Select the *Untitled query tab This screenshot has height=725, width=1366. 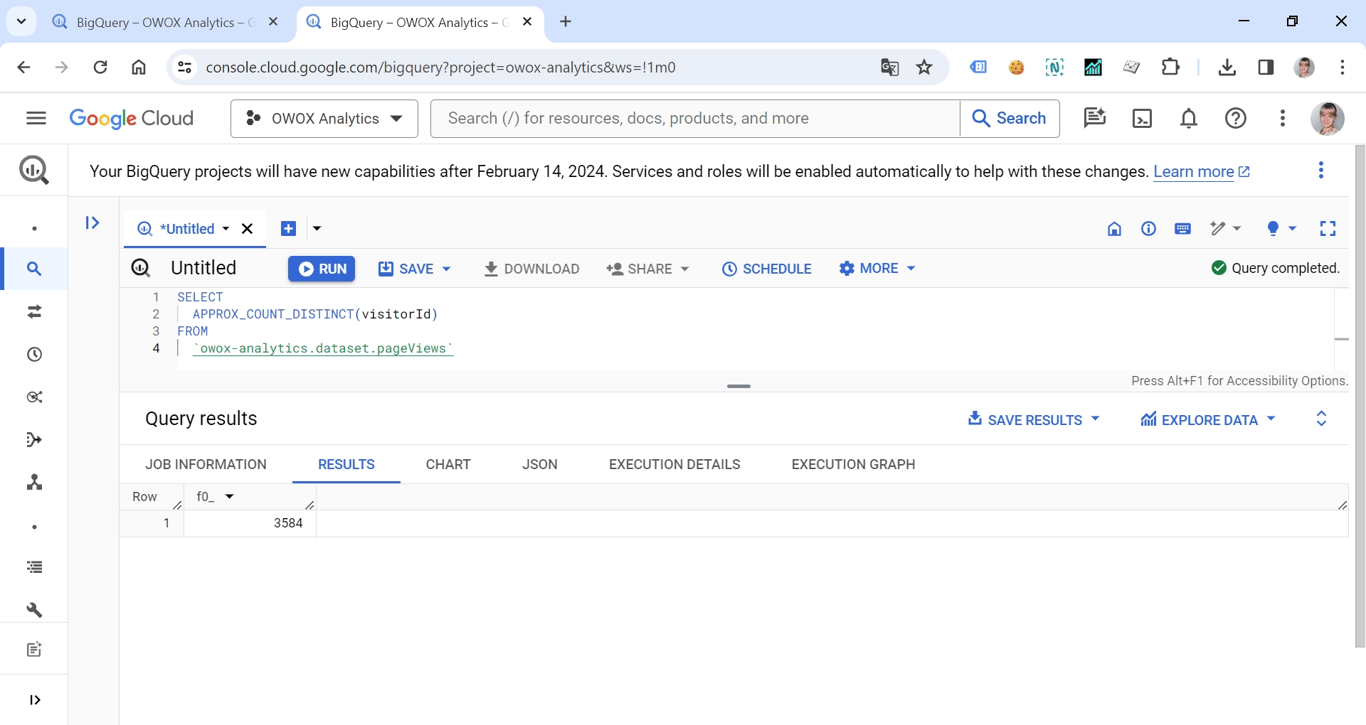(187, 229)
